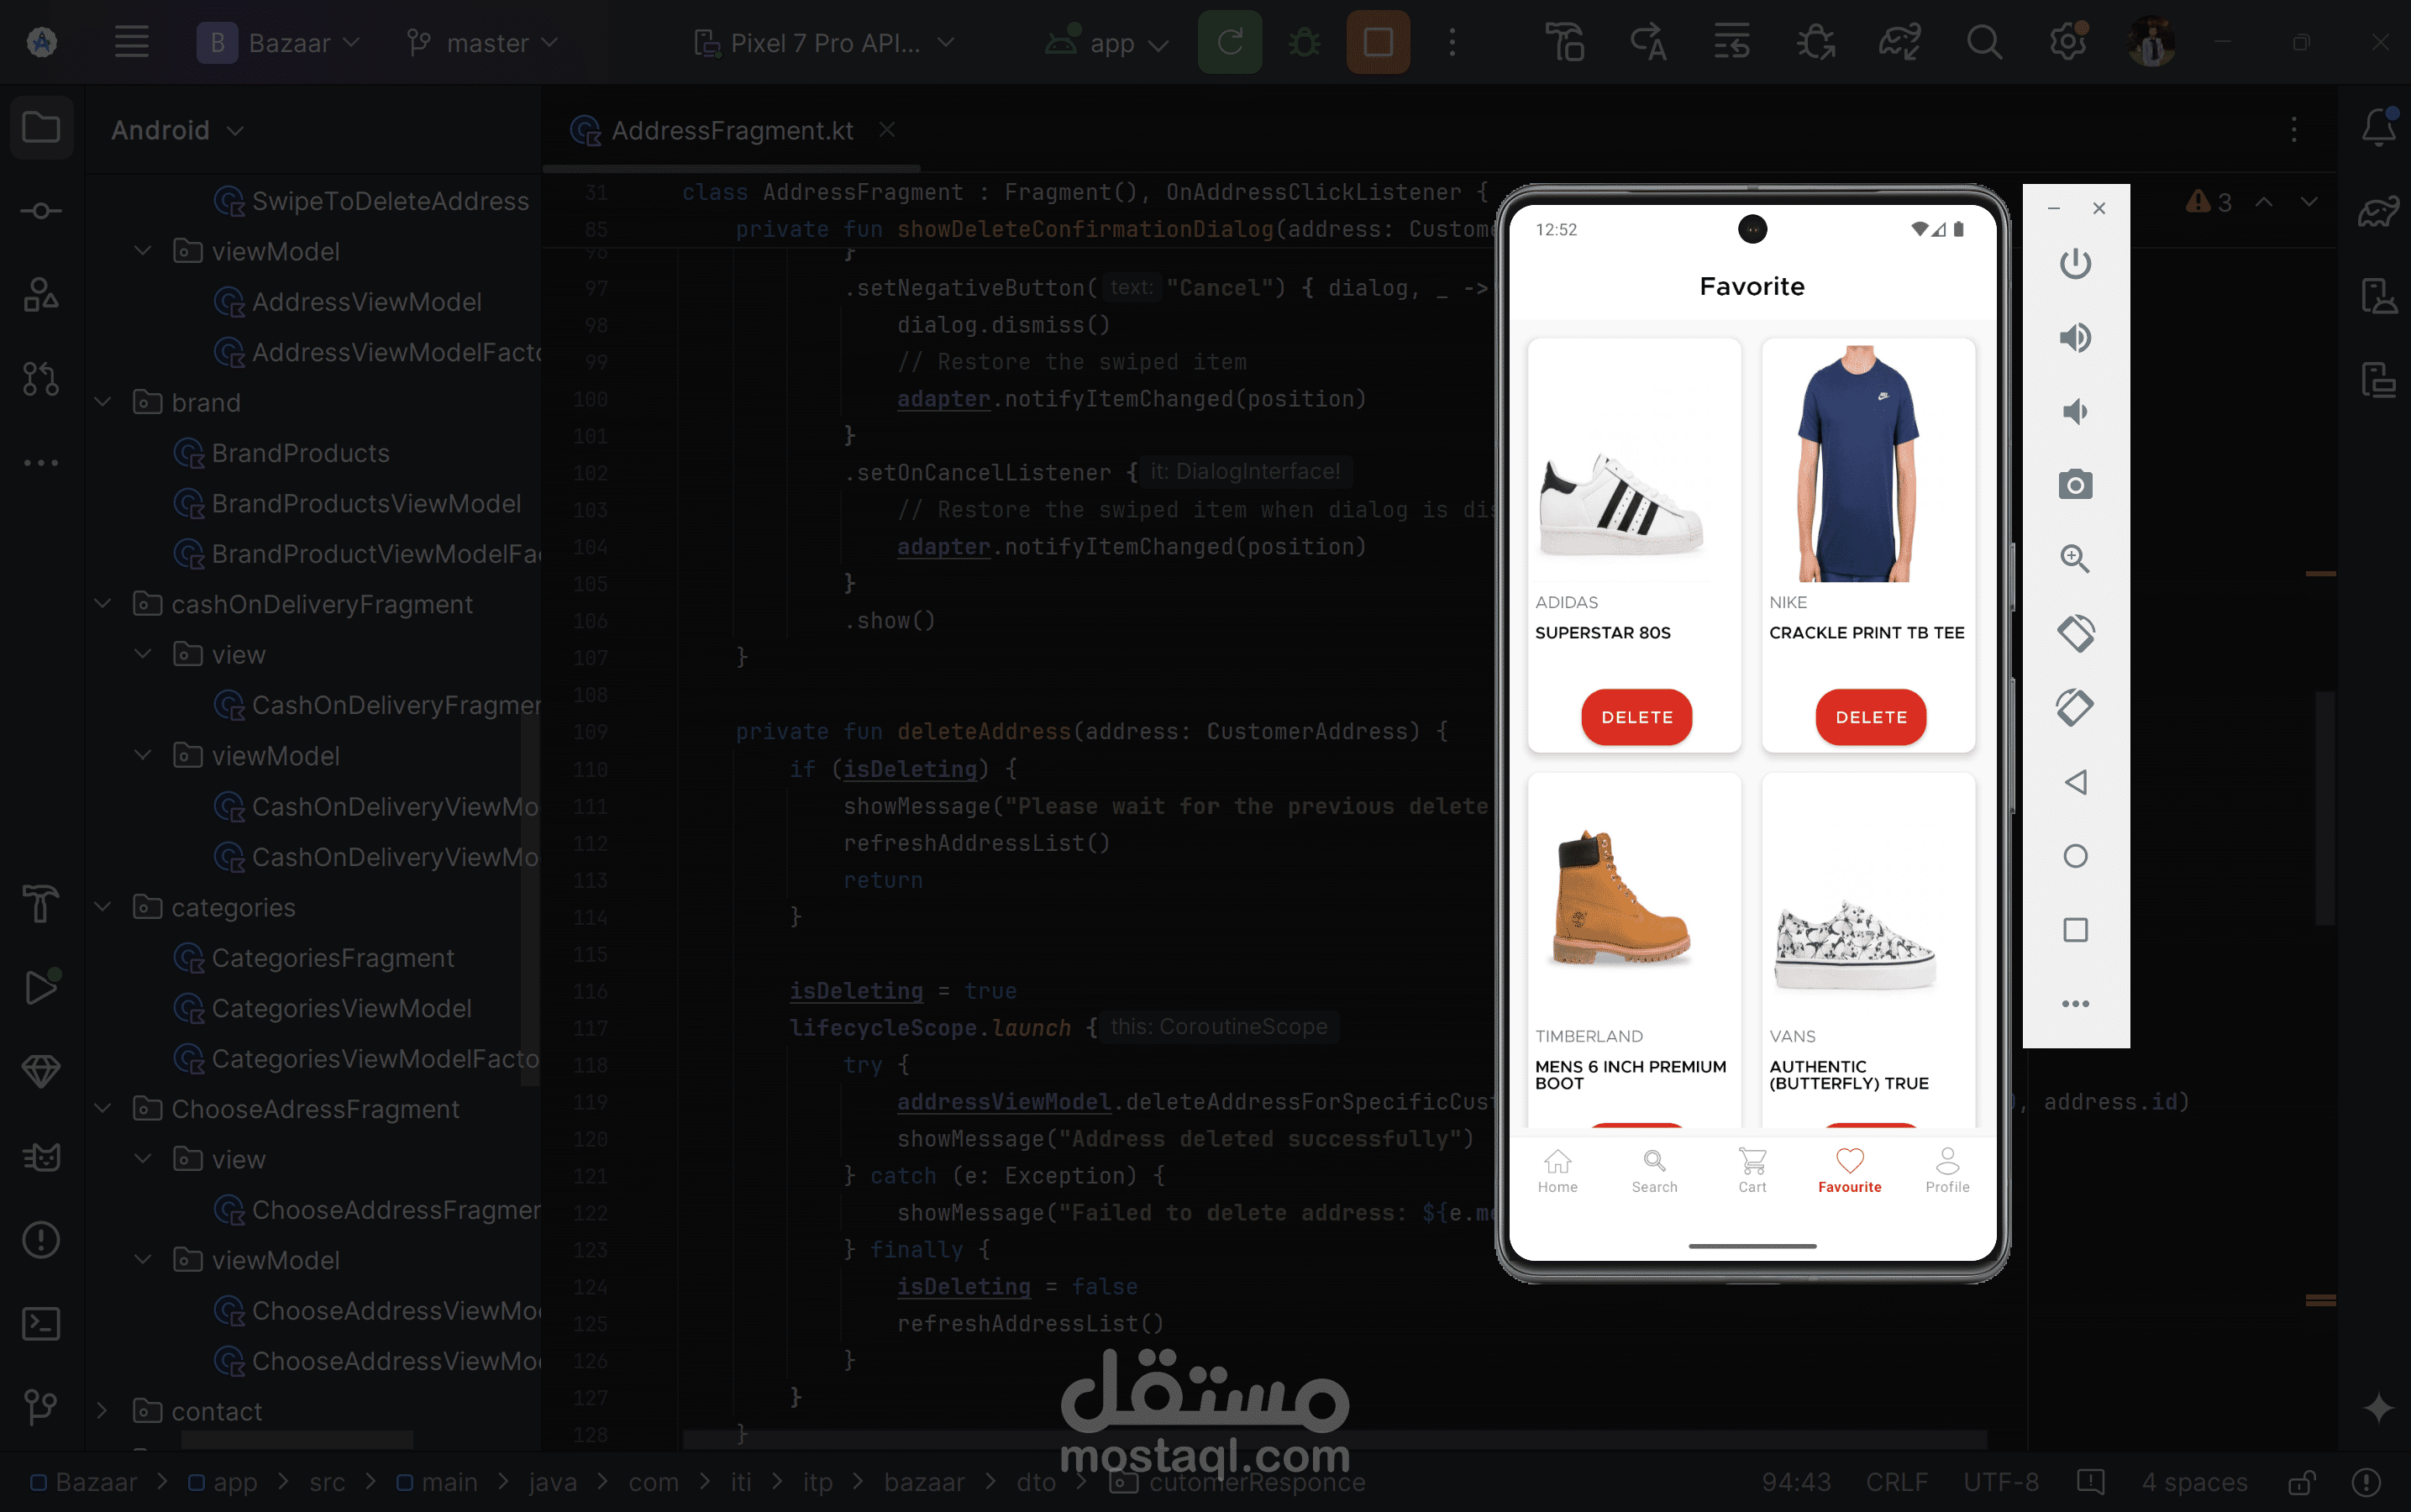Switch to the Profile tab in app

point(1947,1169)
